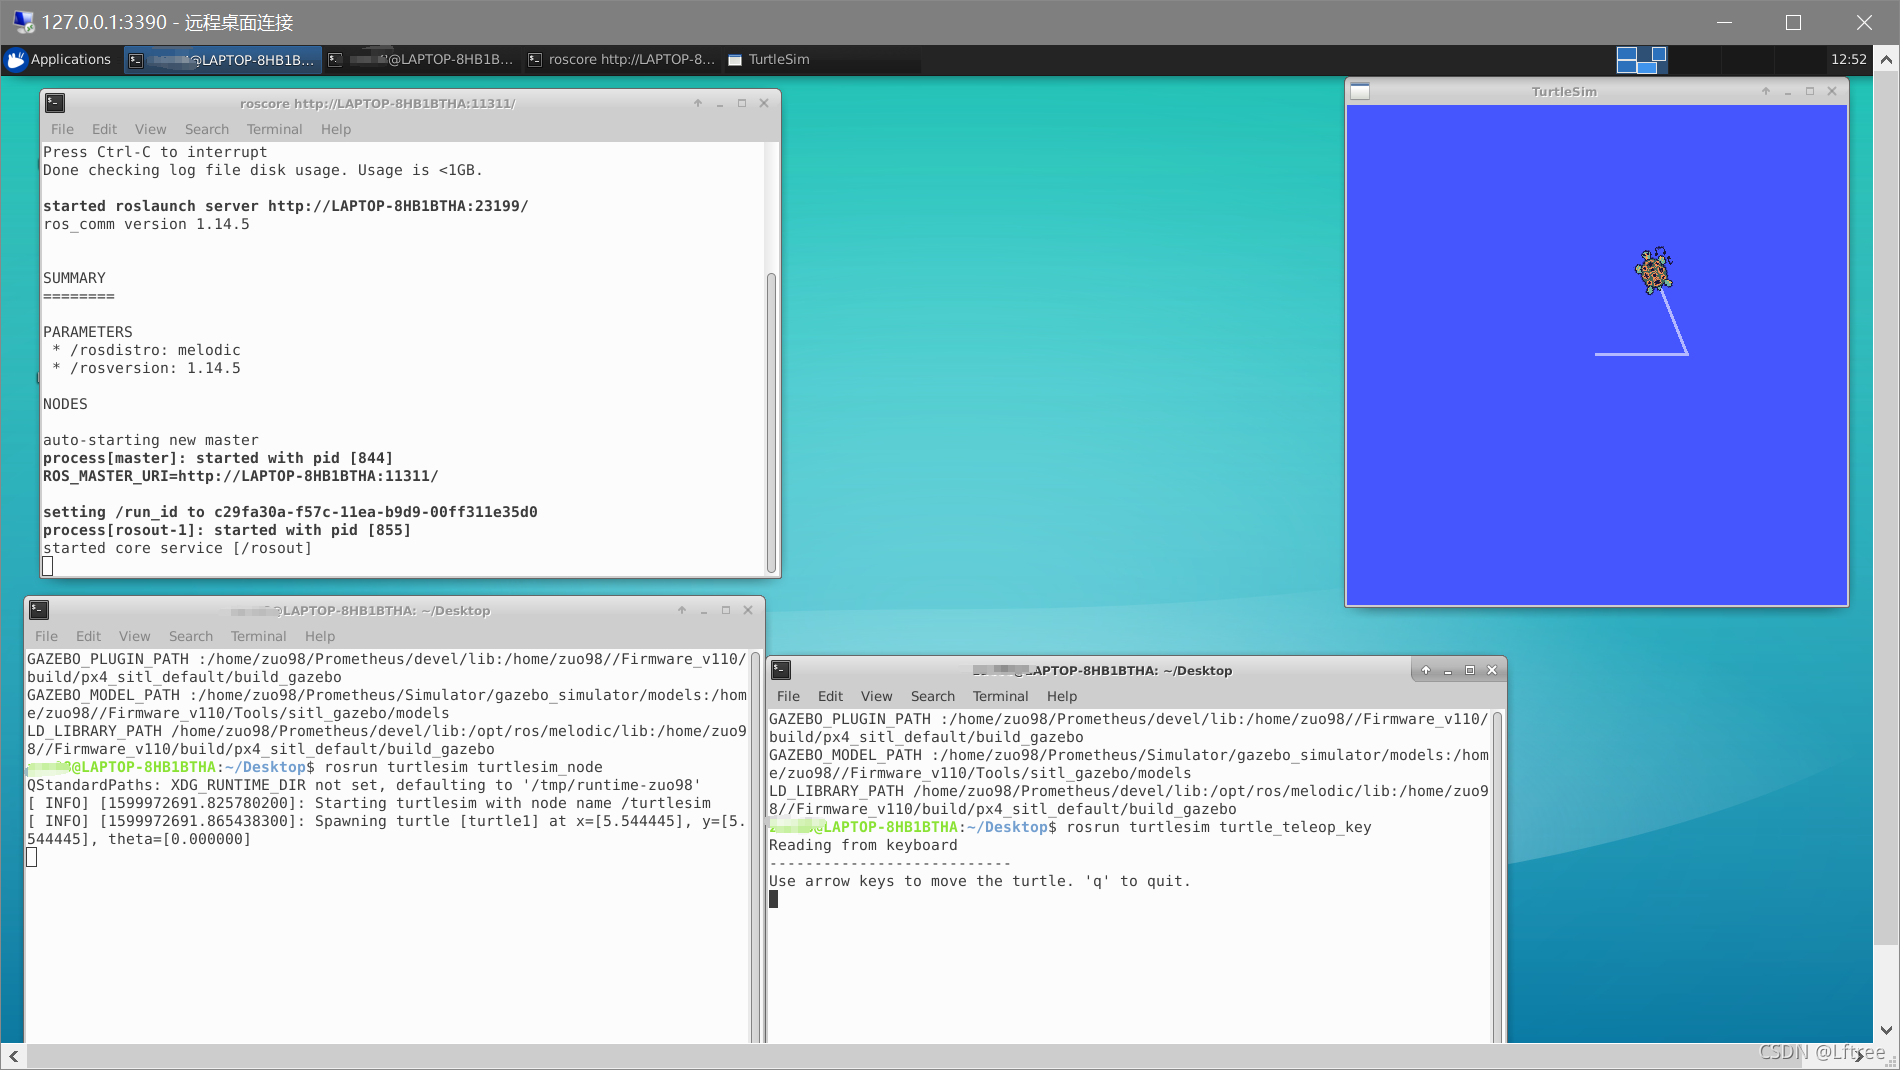Click the turtlesim_node terminal title icon
Screen dimensions: 1900x1070
click(39, 610)
